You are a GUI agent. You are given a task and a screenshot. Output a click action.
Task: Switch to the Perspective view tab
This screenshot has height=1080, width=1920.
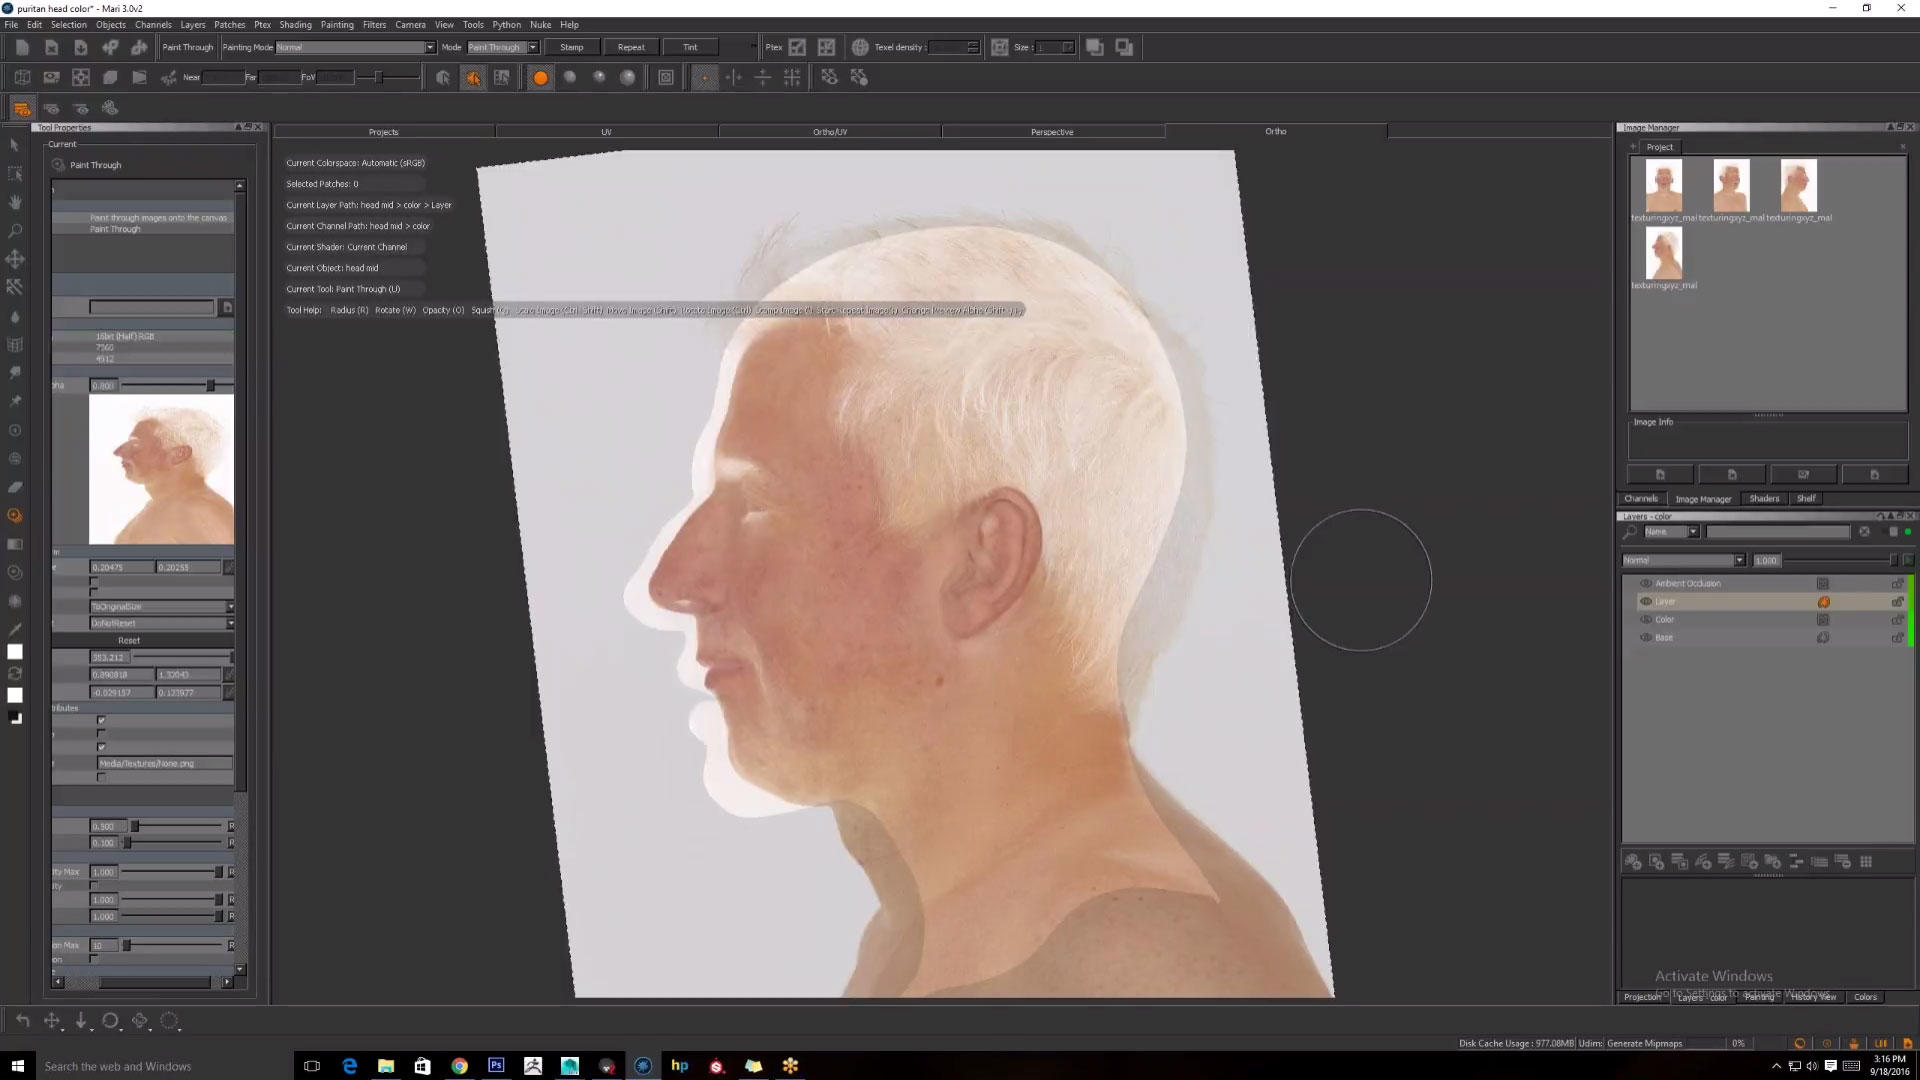pyautogui.click(x=1052, y=132)
